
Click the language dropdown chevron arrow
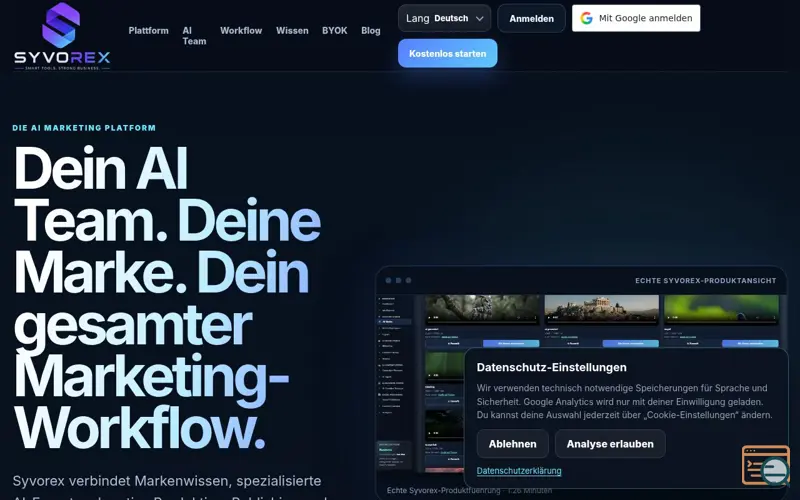479,18
